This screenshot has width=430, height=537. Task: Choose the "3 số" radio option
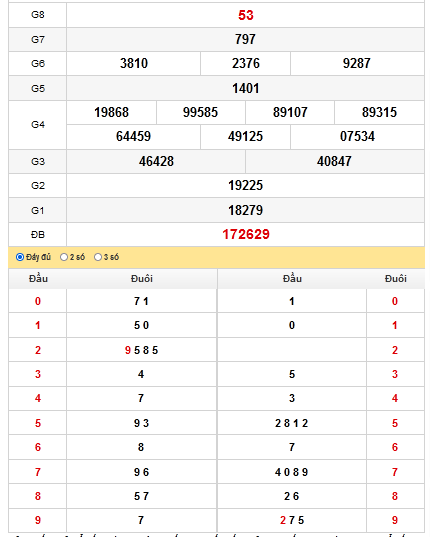[98, 257]
